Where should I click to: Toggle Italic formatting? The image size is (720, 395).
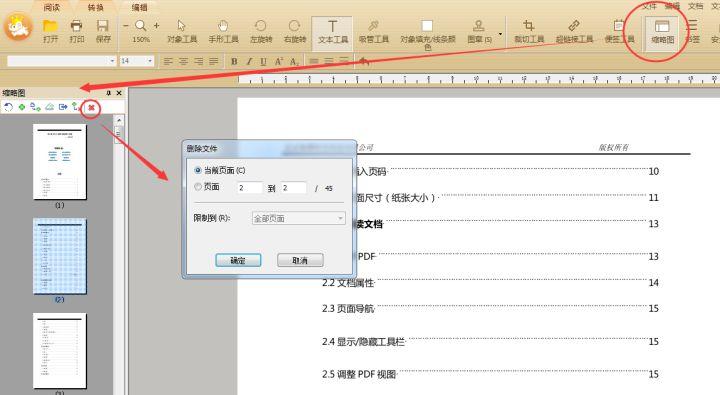[249, 61]
